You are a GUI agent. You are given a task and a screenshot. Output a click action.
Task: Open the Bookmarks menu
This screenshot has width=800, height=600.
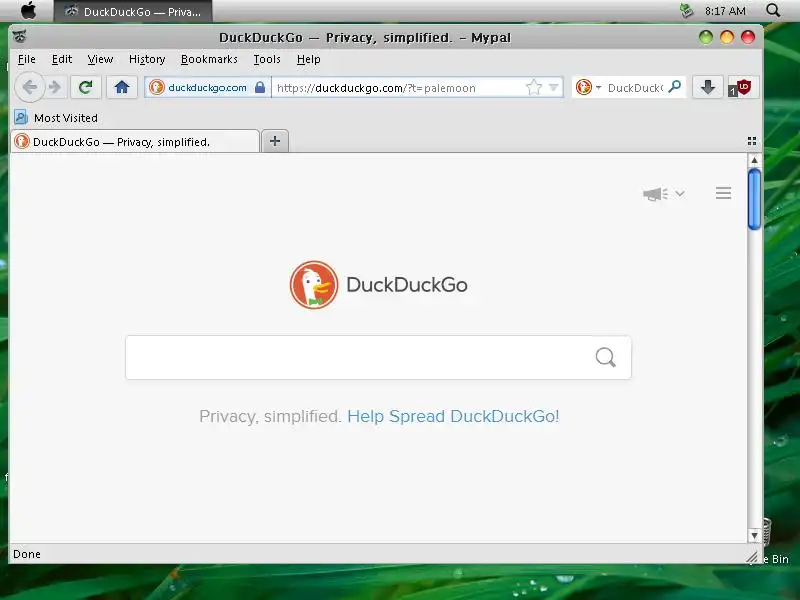(209, 59)
